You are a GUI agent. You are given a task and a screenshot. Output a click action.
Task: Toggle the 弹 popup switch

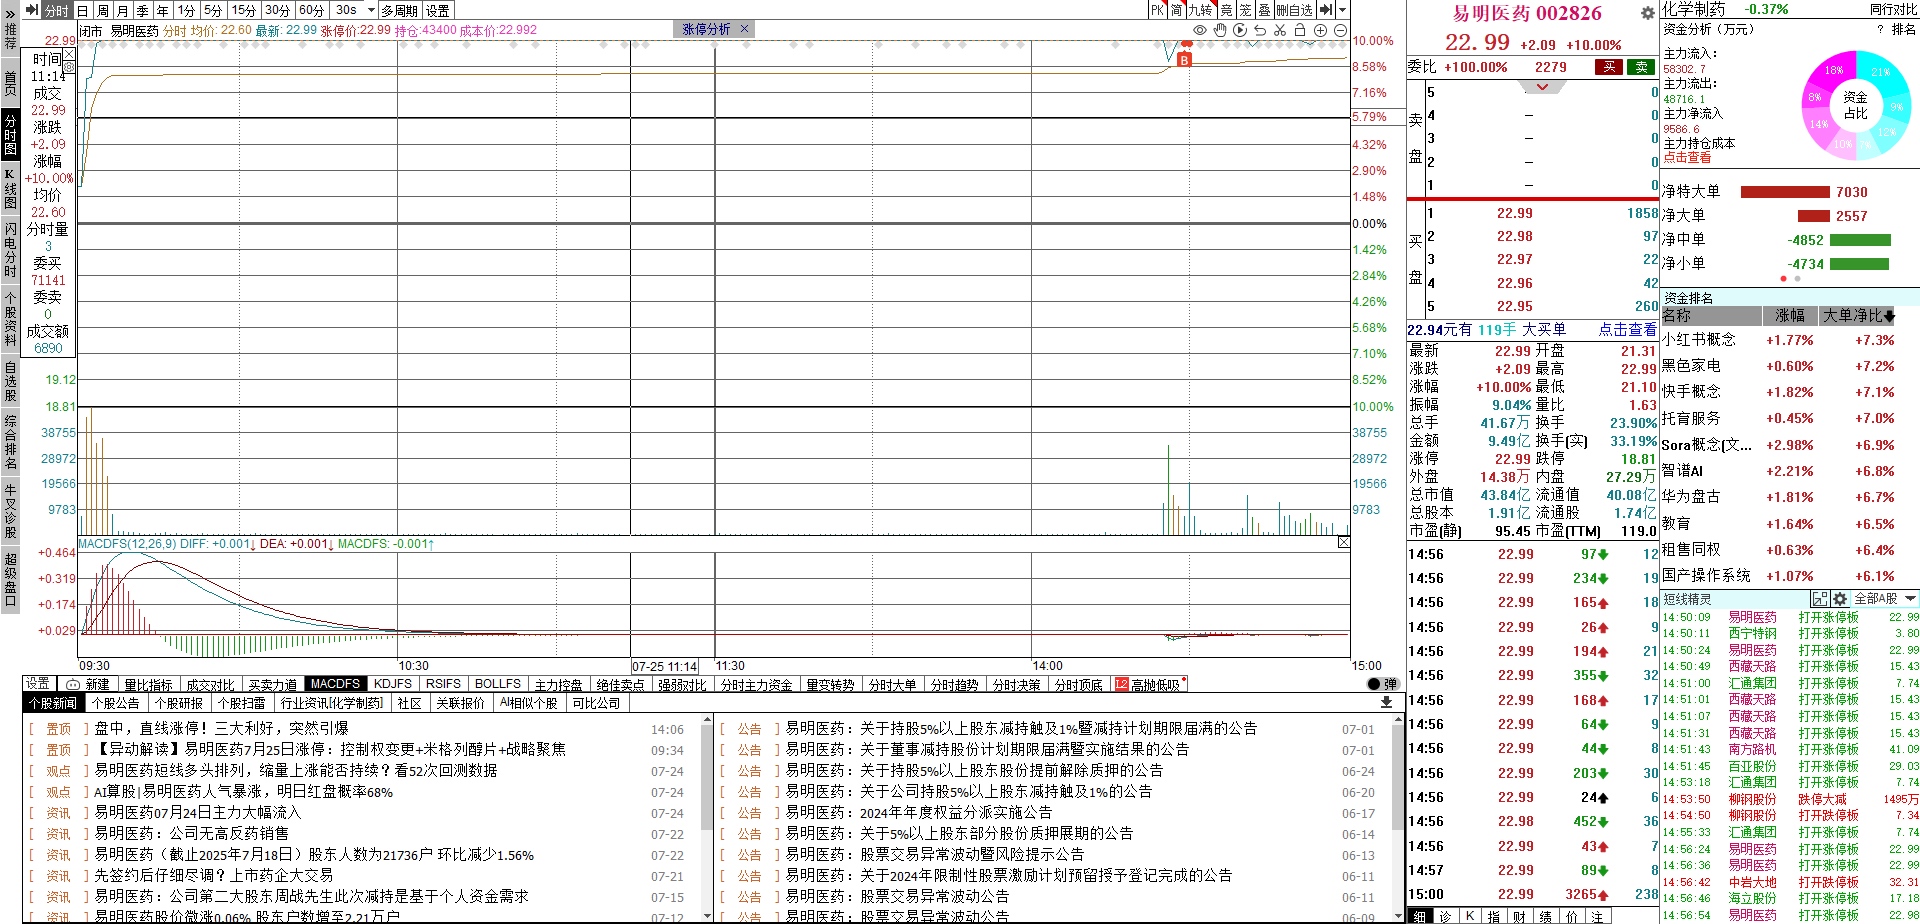[1382, 684]
